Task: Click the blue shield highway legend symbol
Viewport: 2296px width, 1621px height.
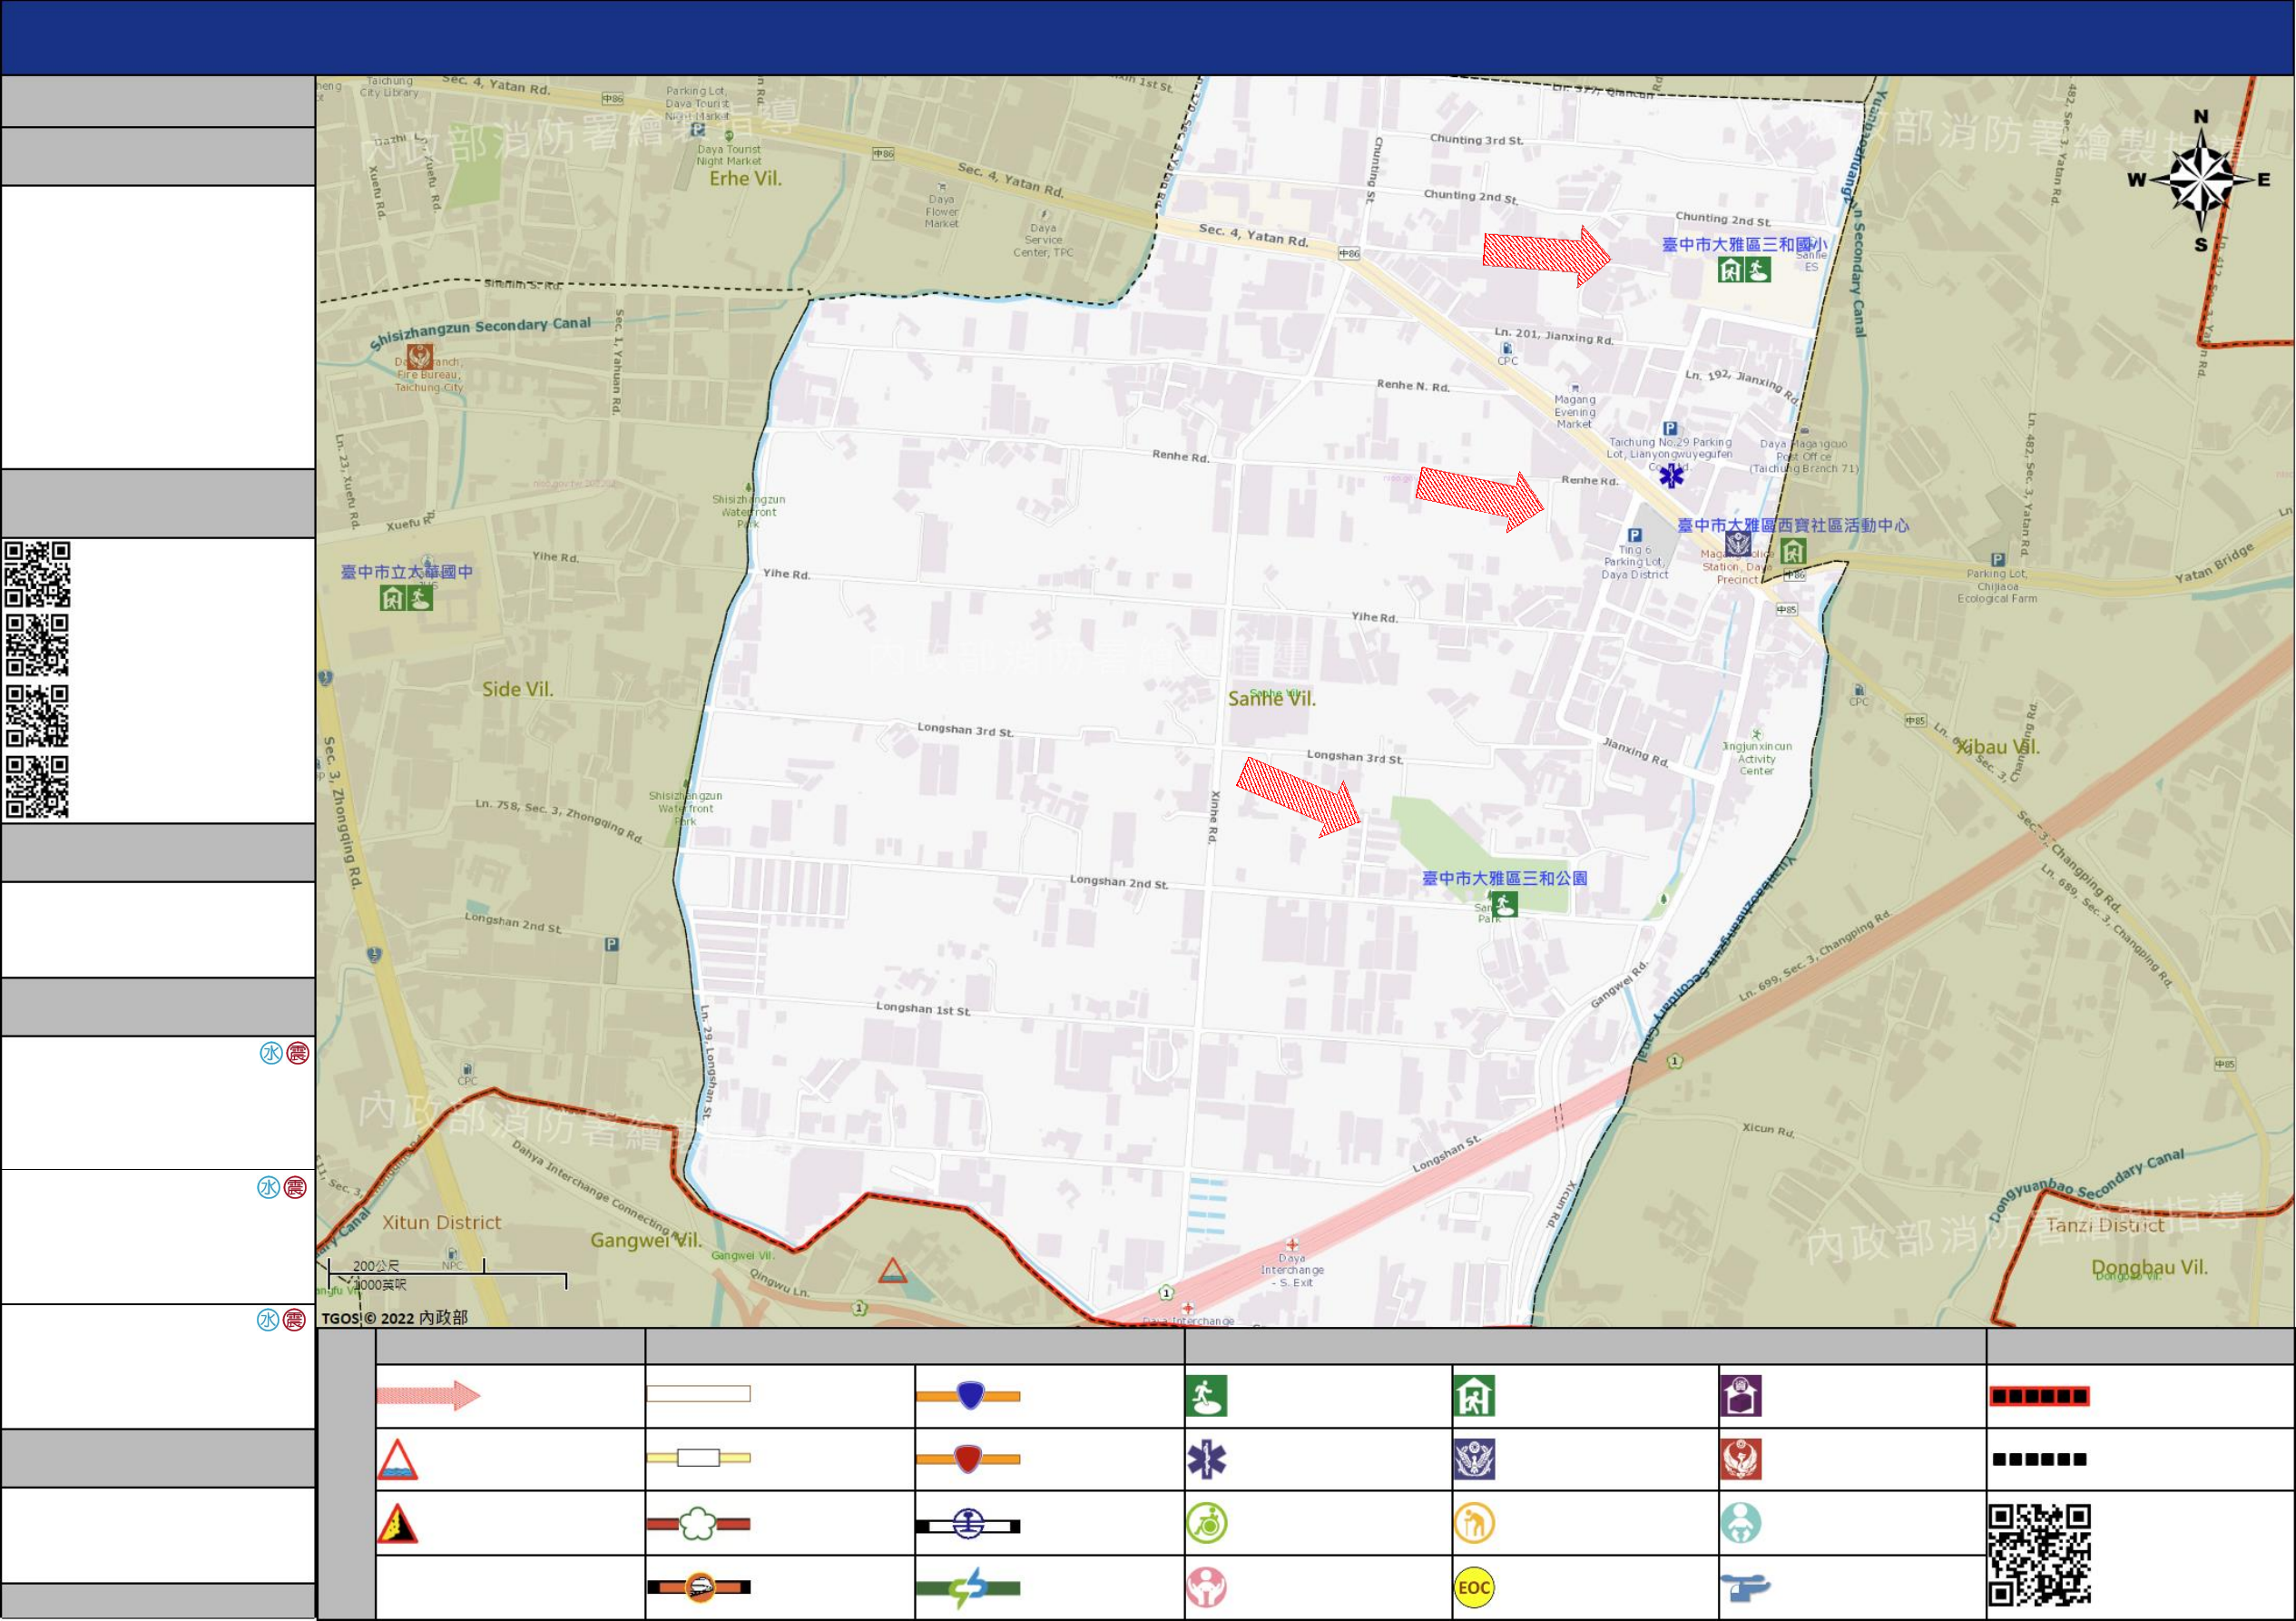Action: (x=968, y=1395)
